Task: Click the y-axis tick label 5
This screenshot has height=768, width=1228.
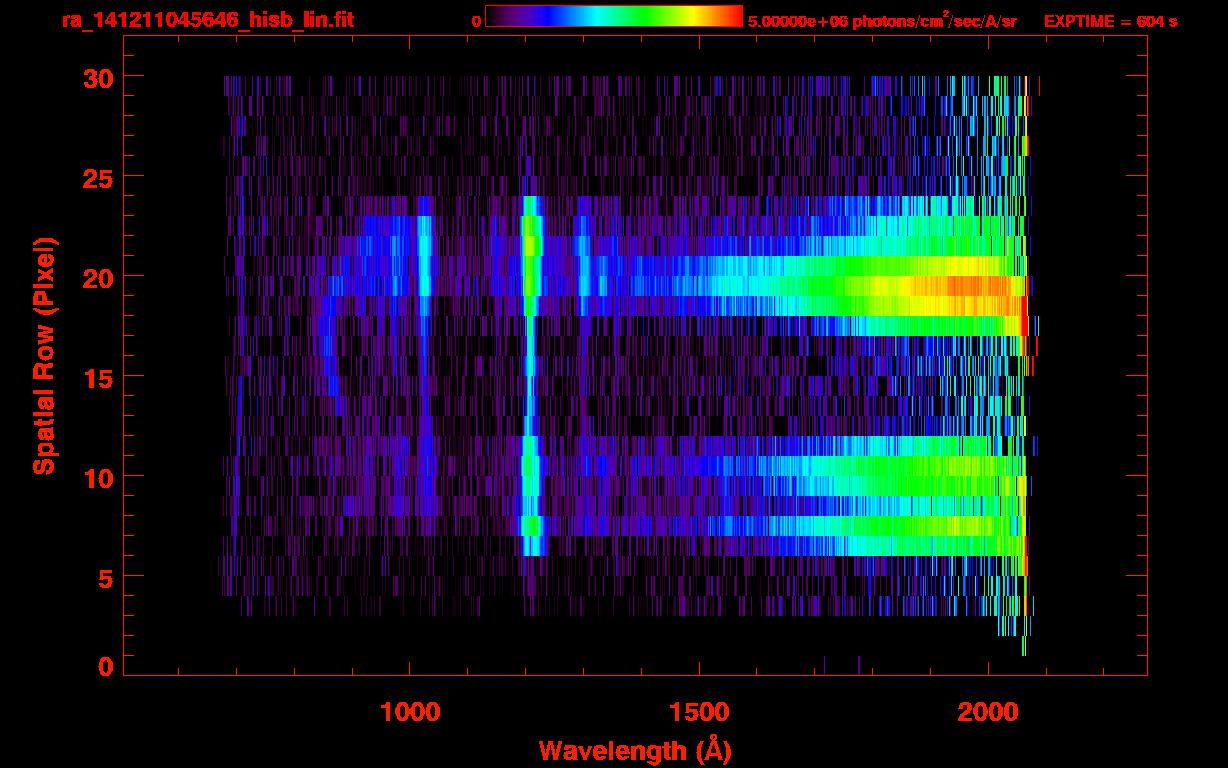Action: [105, 577]
